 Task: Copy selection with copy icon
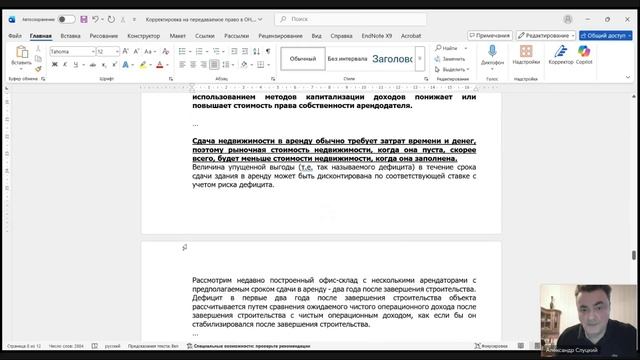coord(38,59)
